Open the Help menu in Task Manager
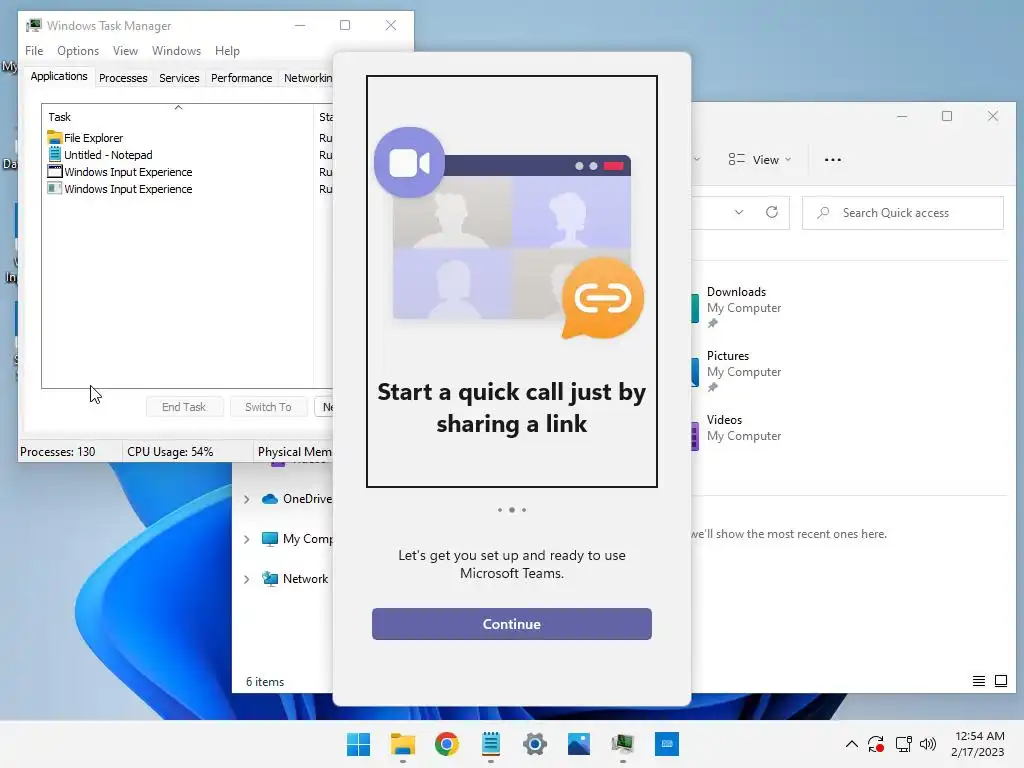Viewport: 1024px width, 768px height. point(227,51)
